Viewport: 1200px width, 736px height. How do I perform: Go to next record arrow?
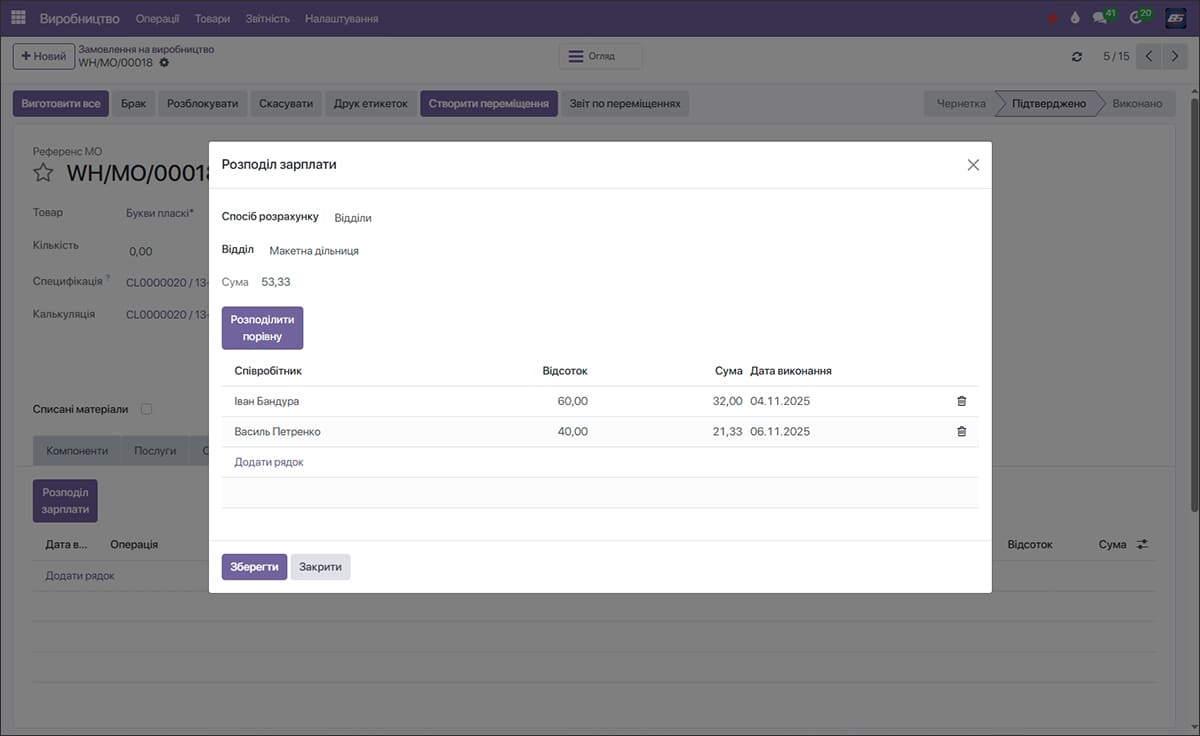1175,57
